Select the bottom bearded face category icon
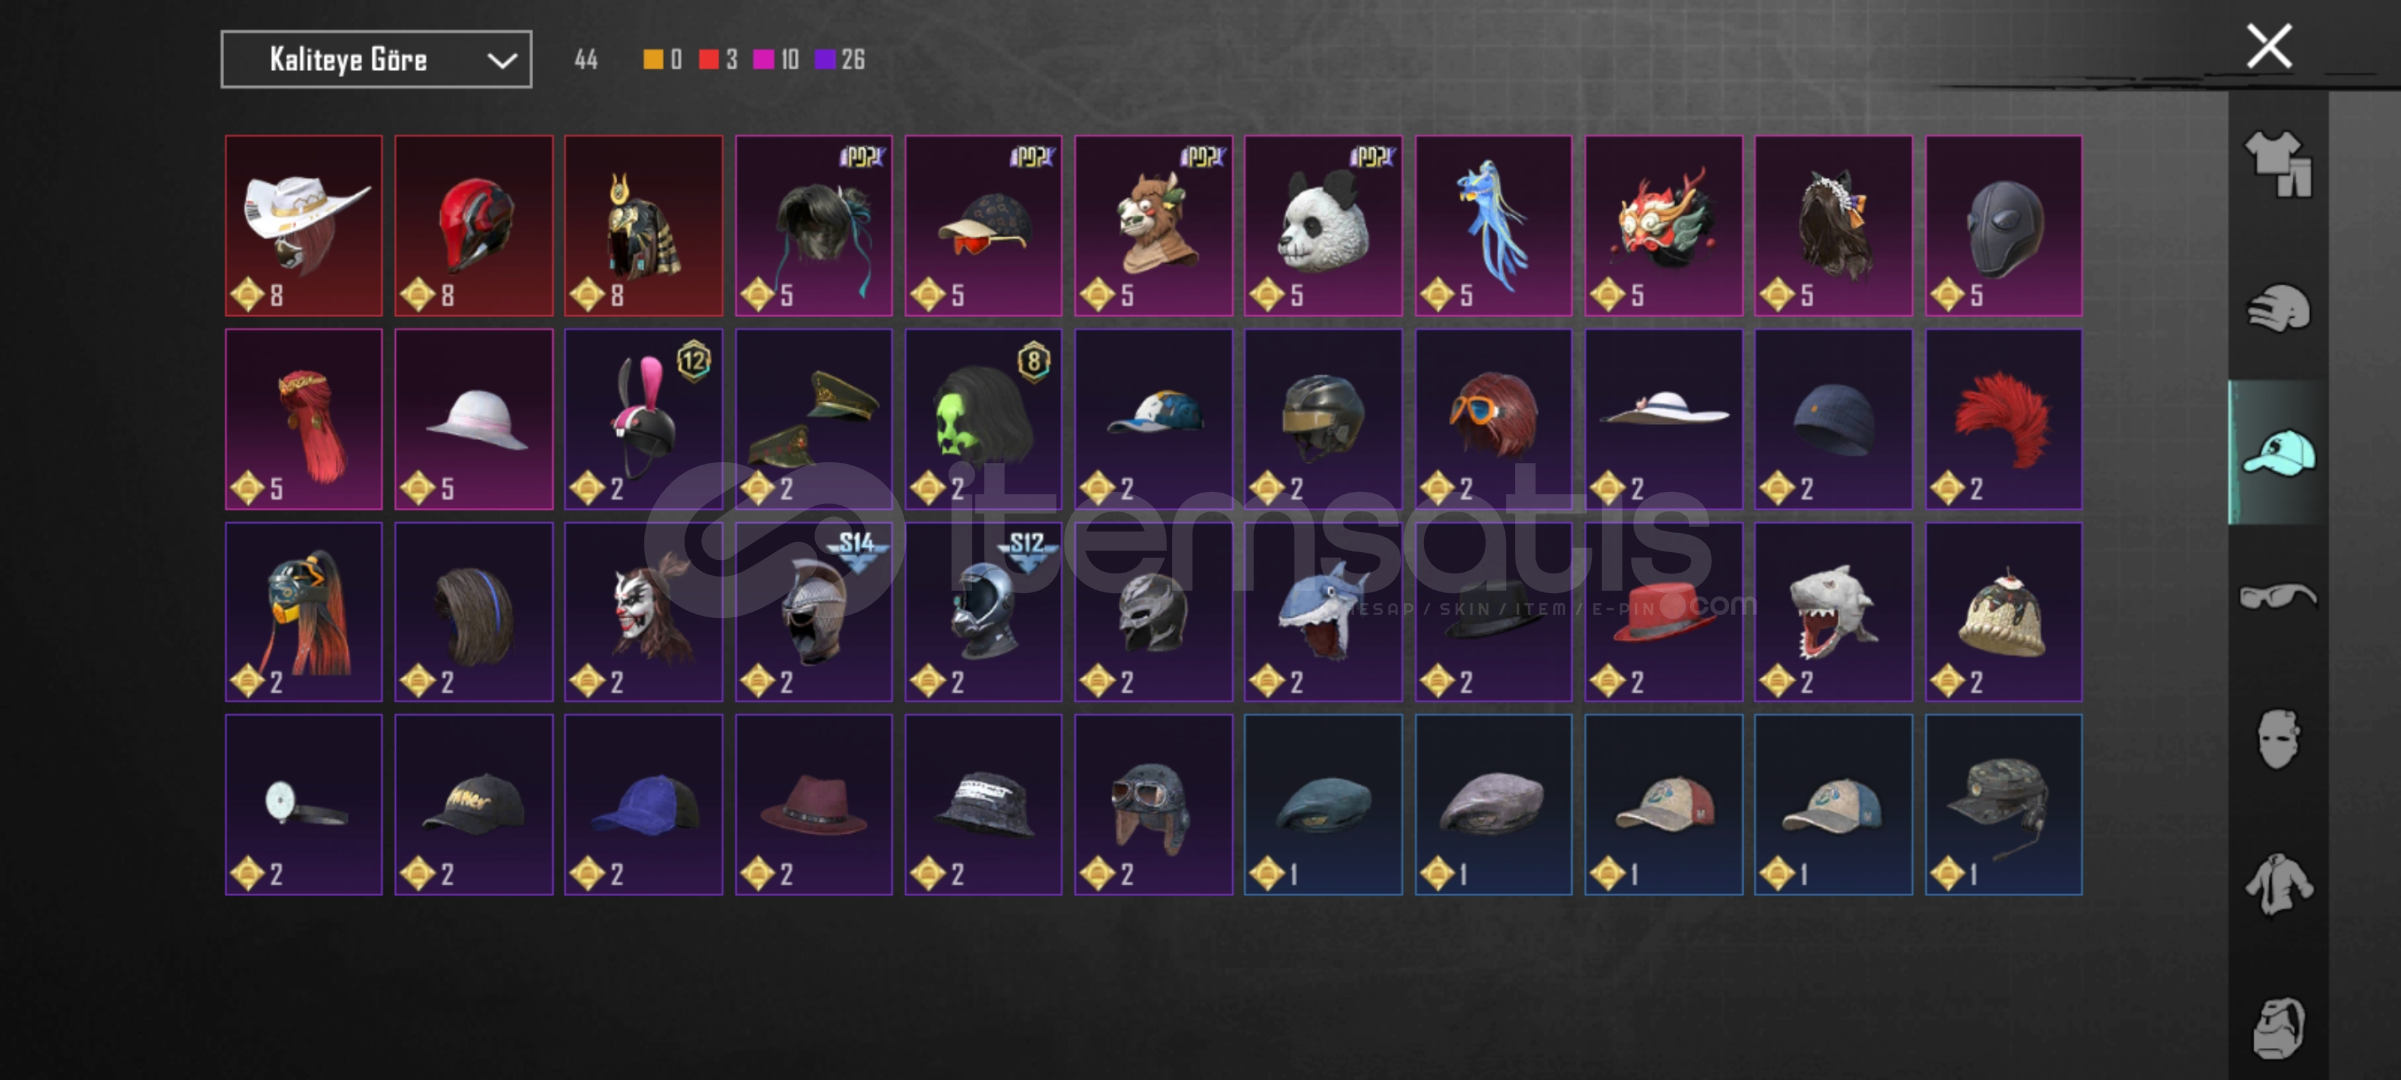 (2278, 1028)
